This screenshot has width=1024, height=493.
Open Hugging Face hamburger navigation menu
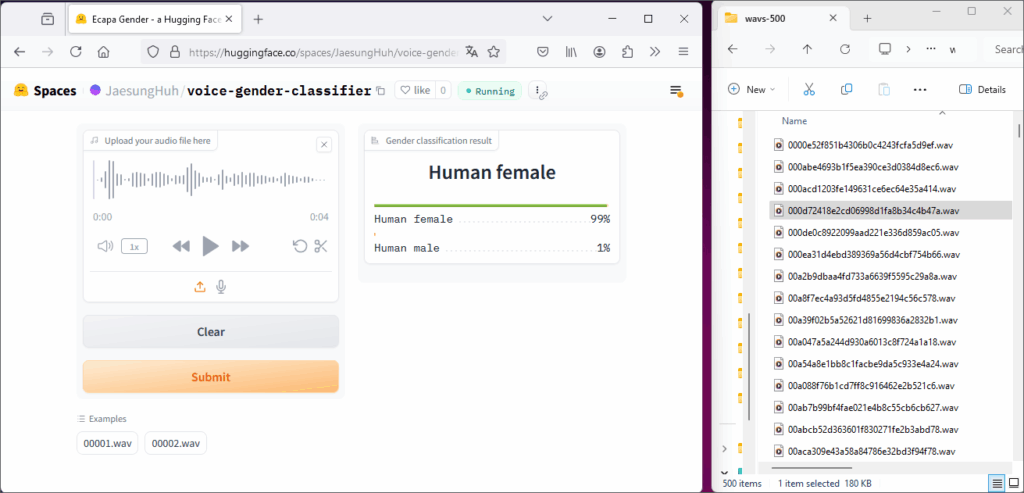tap(676, 91)
